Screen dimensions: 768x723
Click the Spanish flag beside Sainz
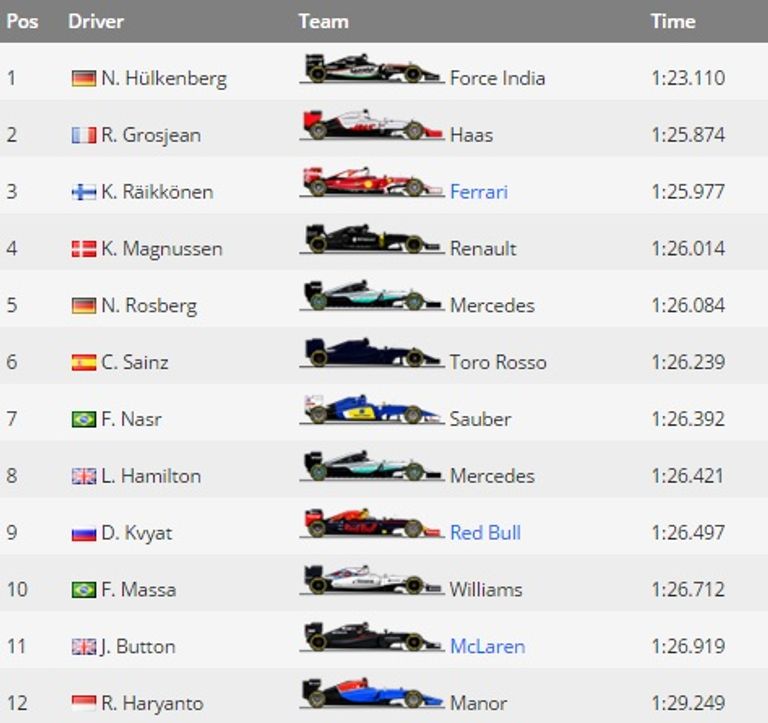84,362
